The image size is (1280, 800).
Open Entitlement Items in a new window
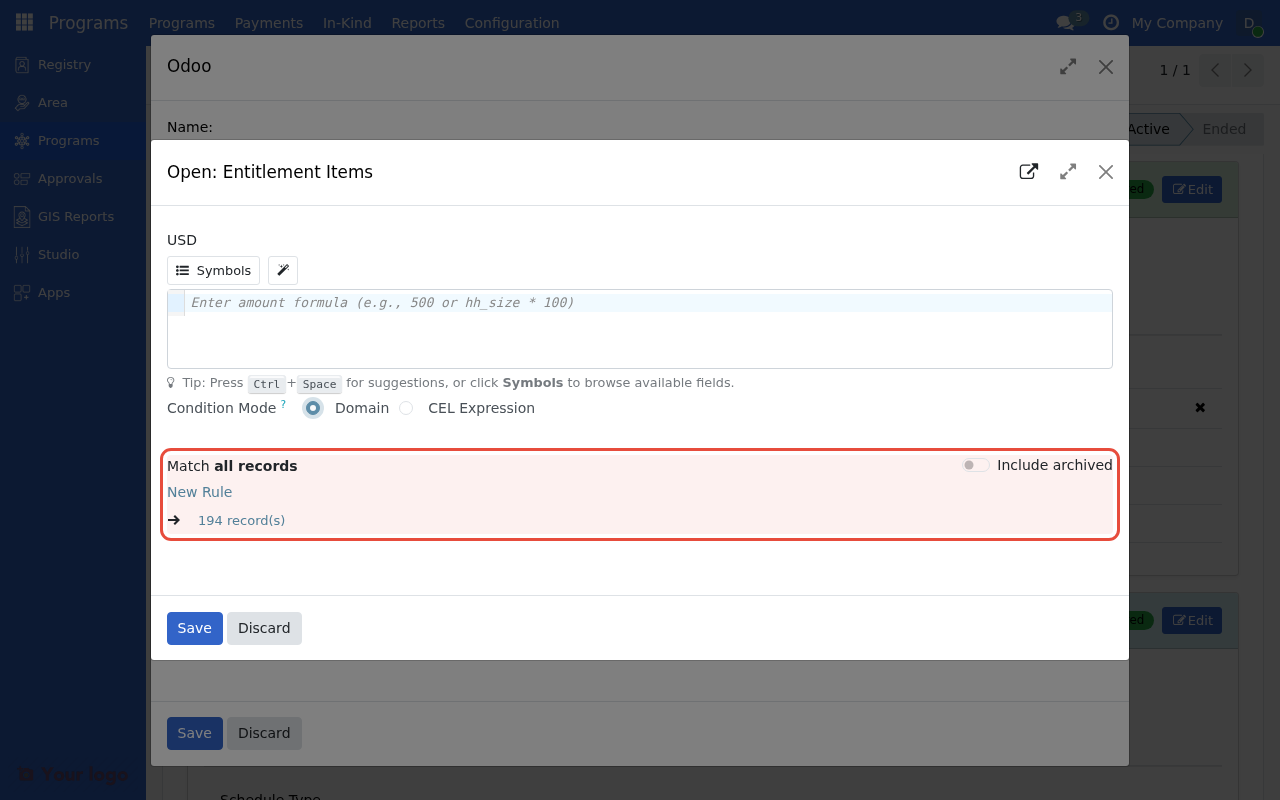pyautogui.click(x=1029, y=171)
